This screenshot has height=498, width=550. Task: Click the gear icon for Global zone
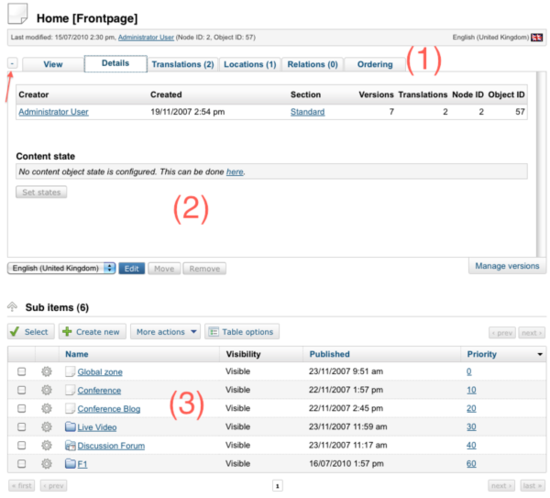click(46, 371)
